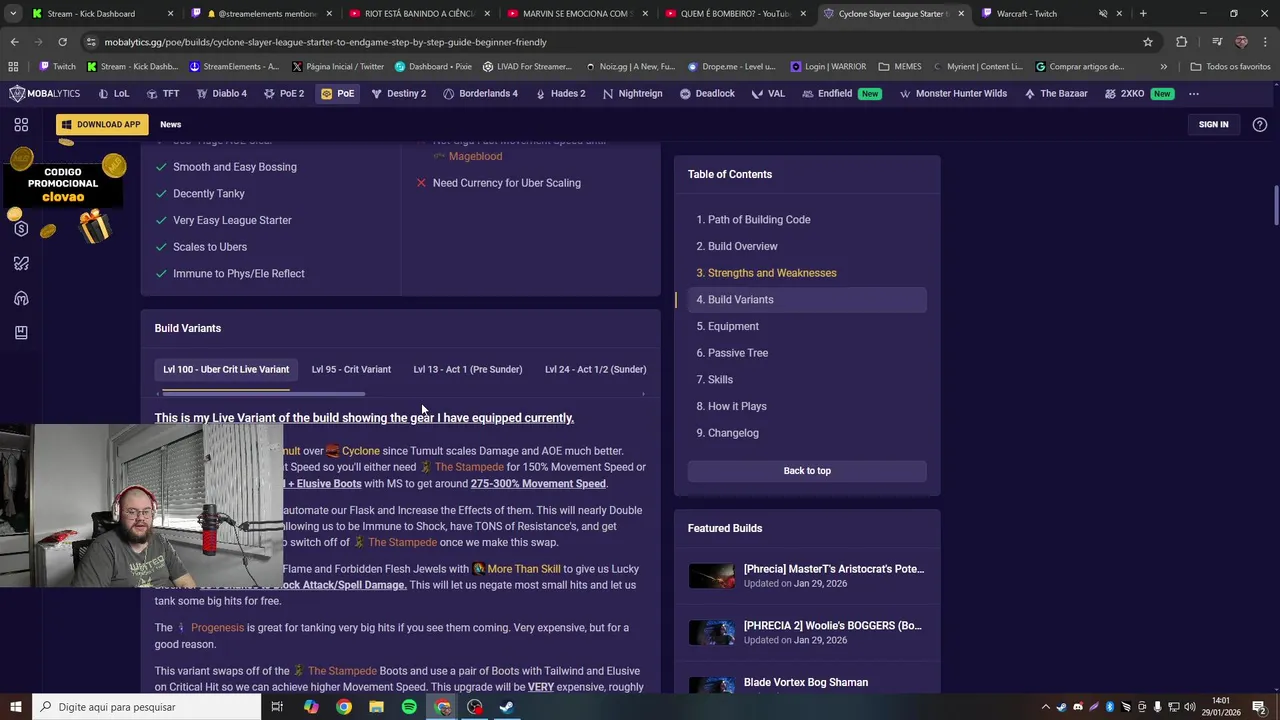Switch to Stream - Kick Dashboard tab
This screenshot has height=720, width=1280.
point(102,14)
